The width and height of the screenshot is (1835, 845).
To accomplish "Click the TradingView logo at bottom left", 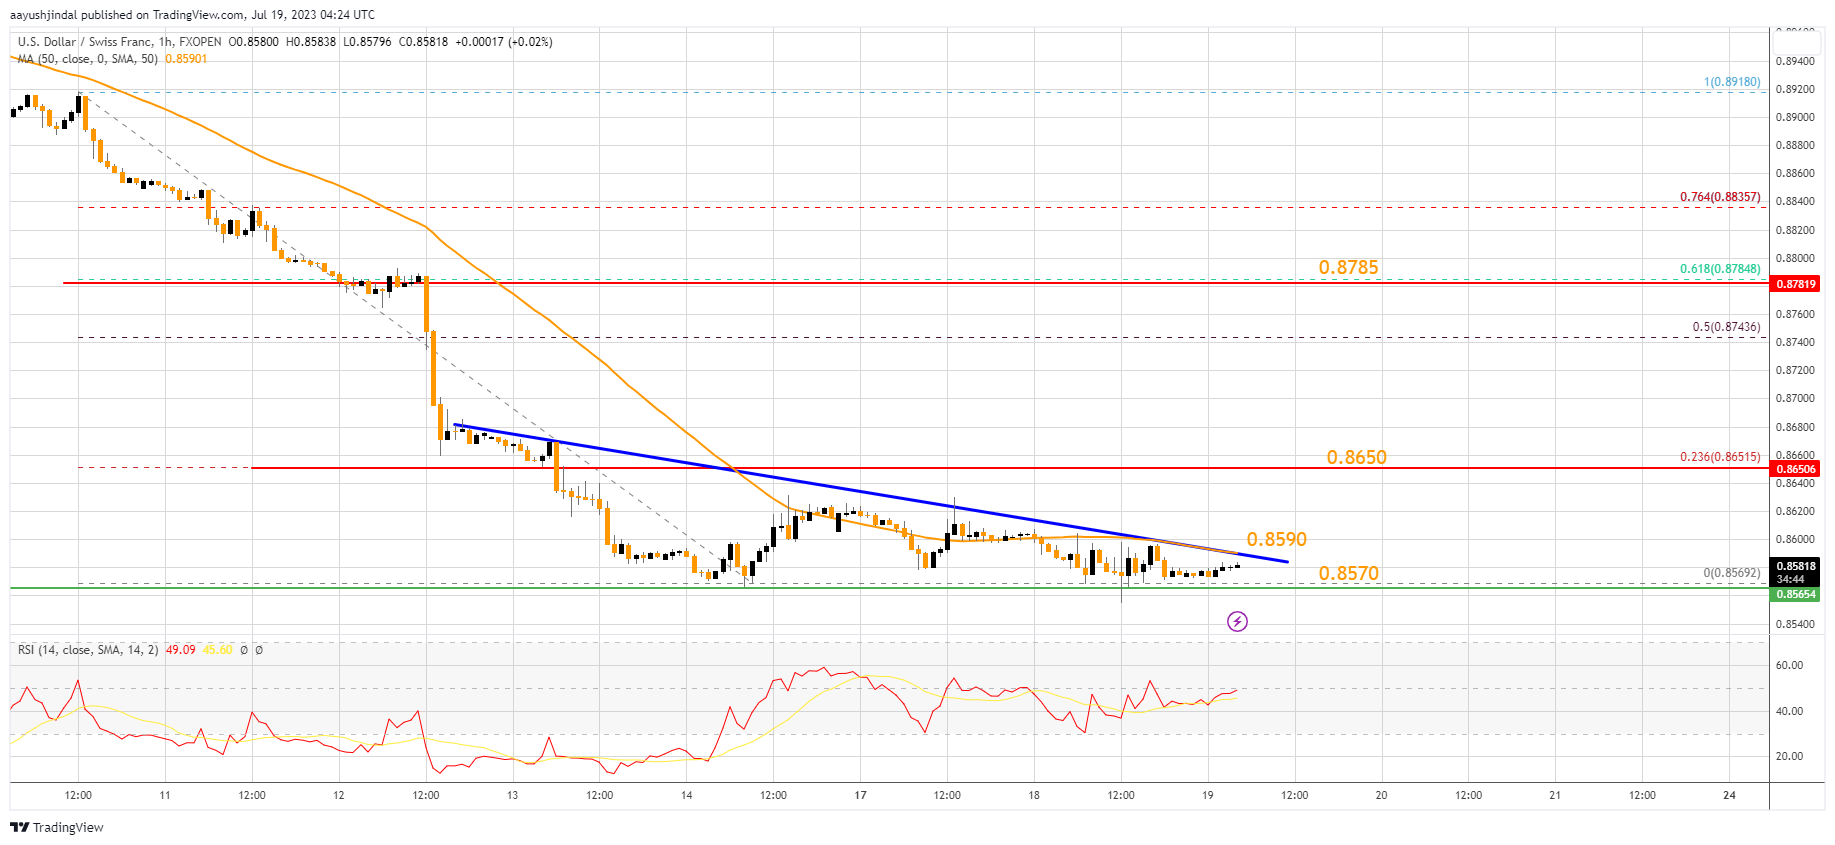I will tap(57, 827).
